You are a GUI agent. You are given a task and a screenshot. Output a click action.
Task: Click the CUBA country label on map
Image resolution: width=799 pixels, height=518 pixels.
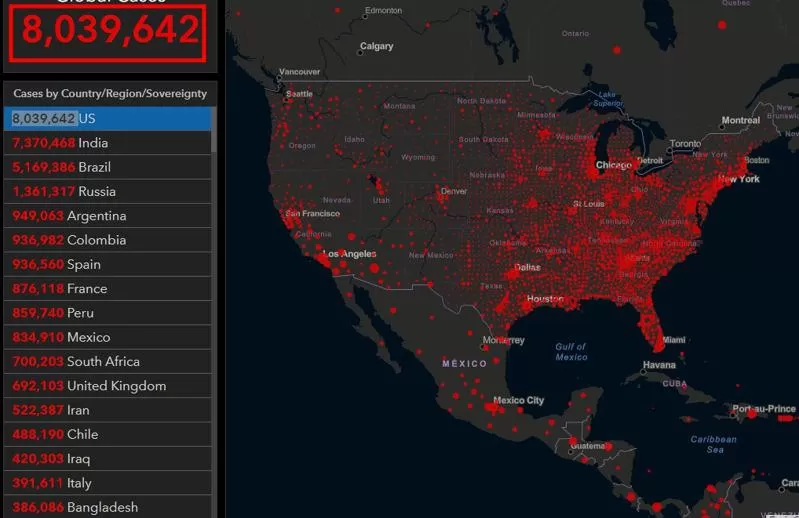[x=675, y=384]
